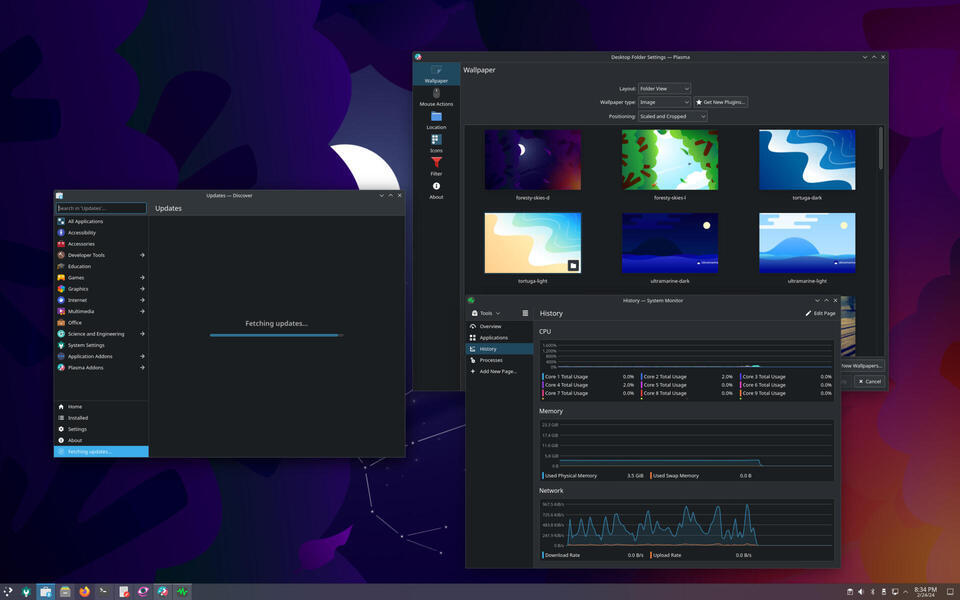
Task: Open the Layout dropdown (Folder View)
Action: (x=664, y=89)
